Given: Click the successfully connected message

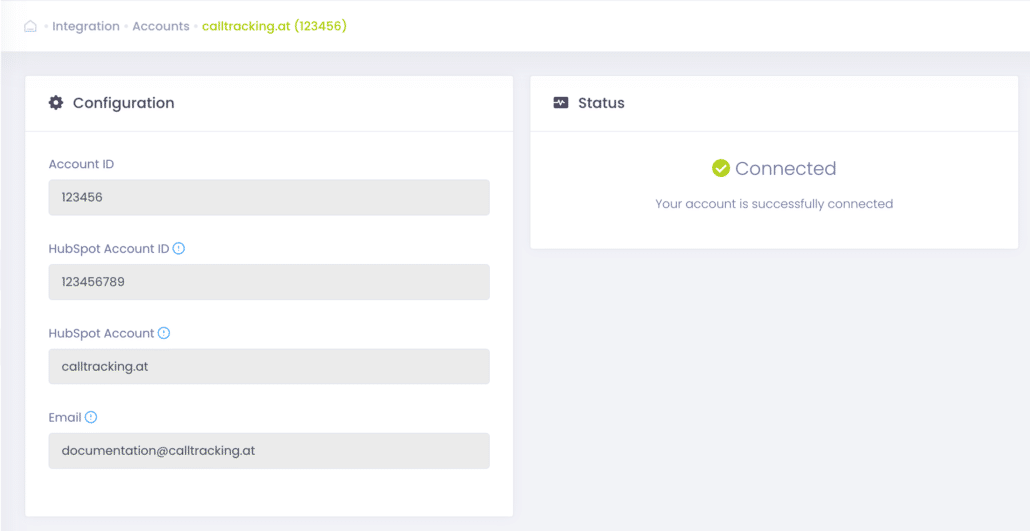Looking at the screenshot, I should (x=773, y=204).
